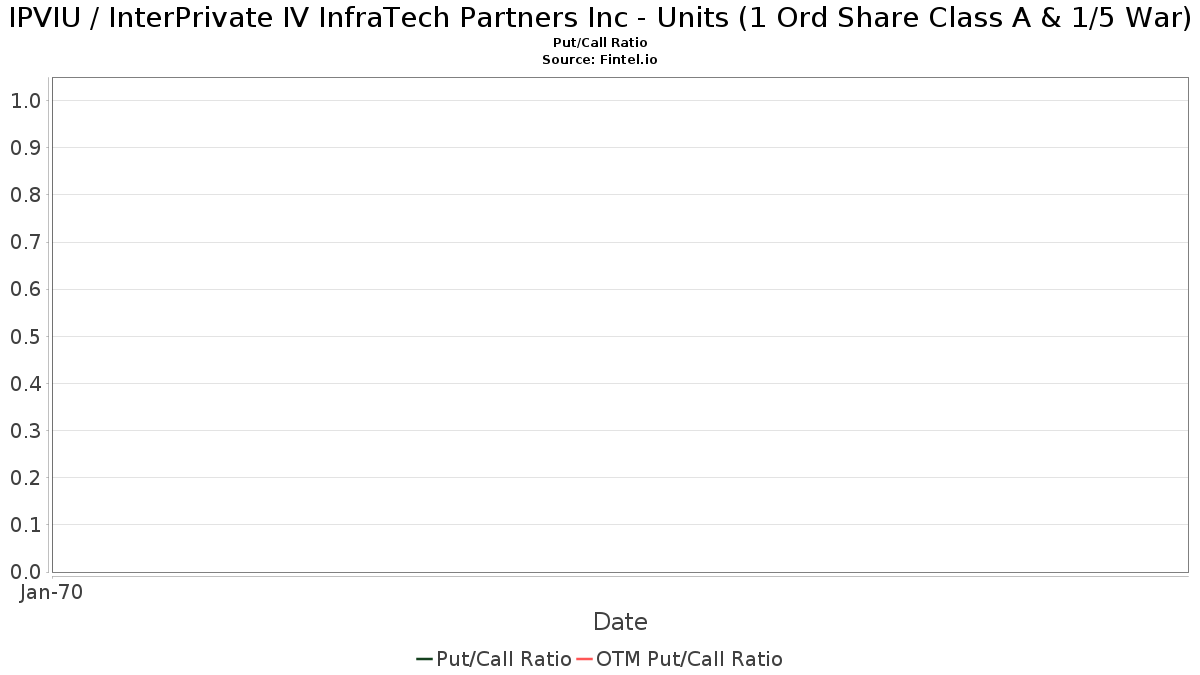Click the 0.5 y-axis label
Image resolution: width=1200 pixels, height=675 pixels.
coord(25,336)
